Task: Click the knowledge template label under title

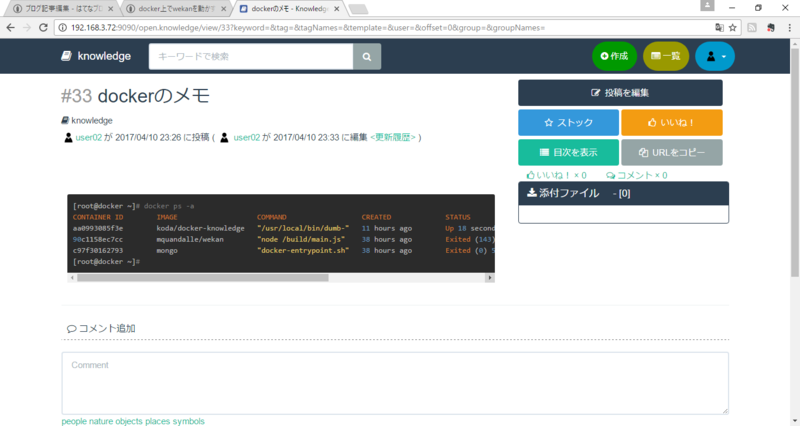Action: (x=87, y=120)
